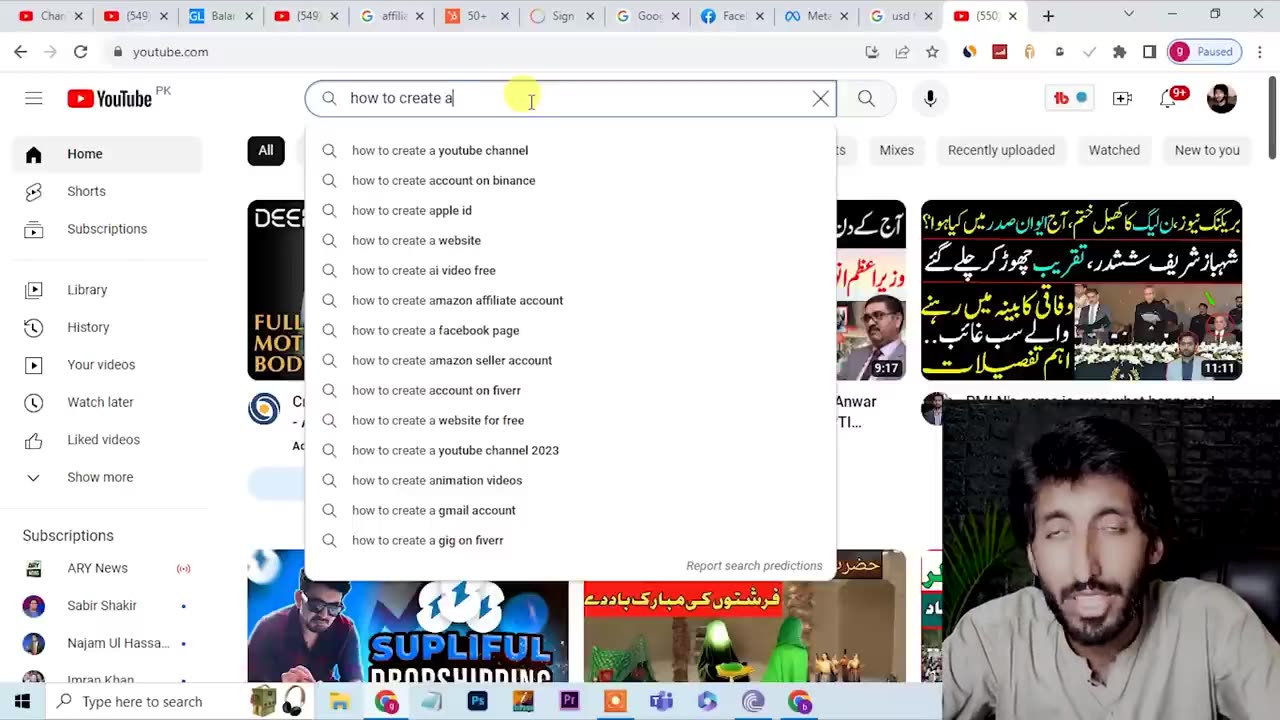Open the YouTube hamburger guide menu
The width and height of the screenshot is (1280, 720).
coord(34,98)
